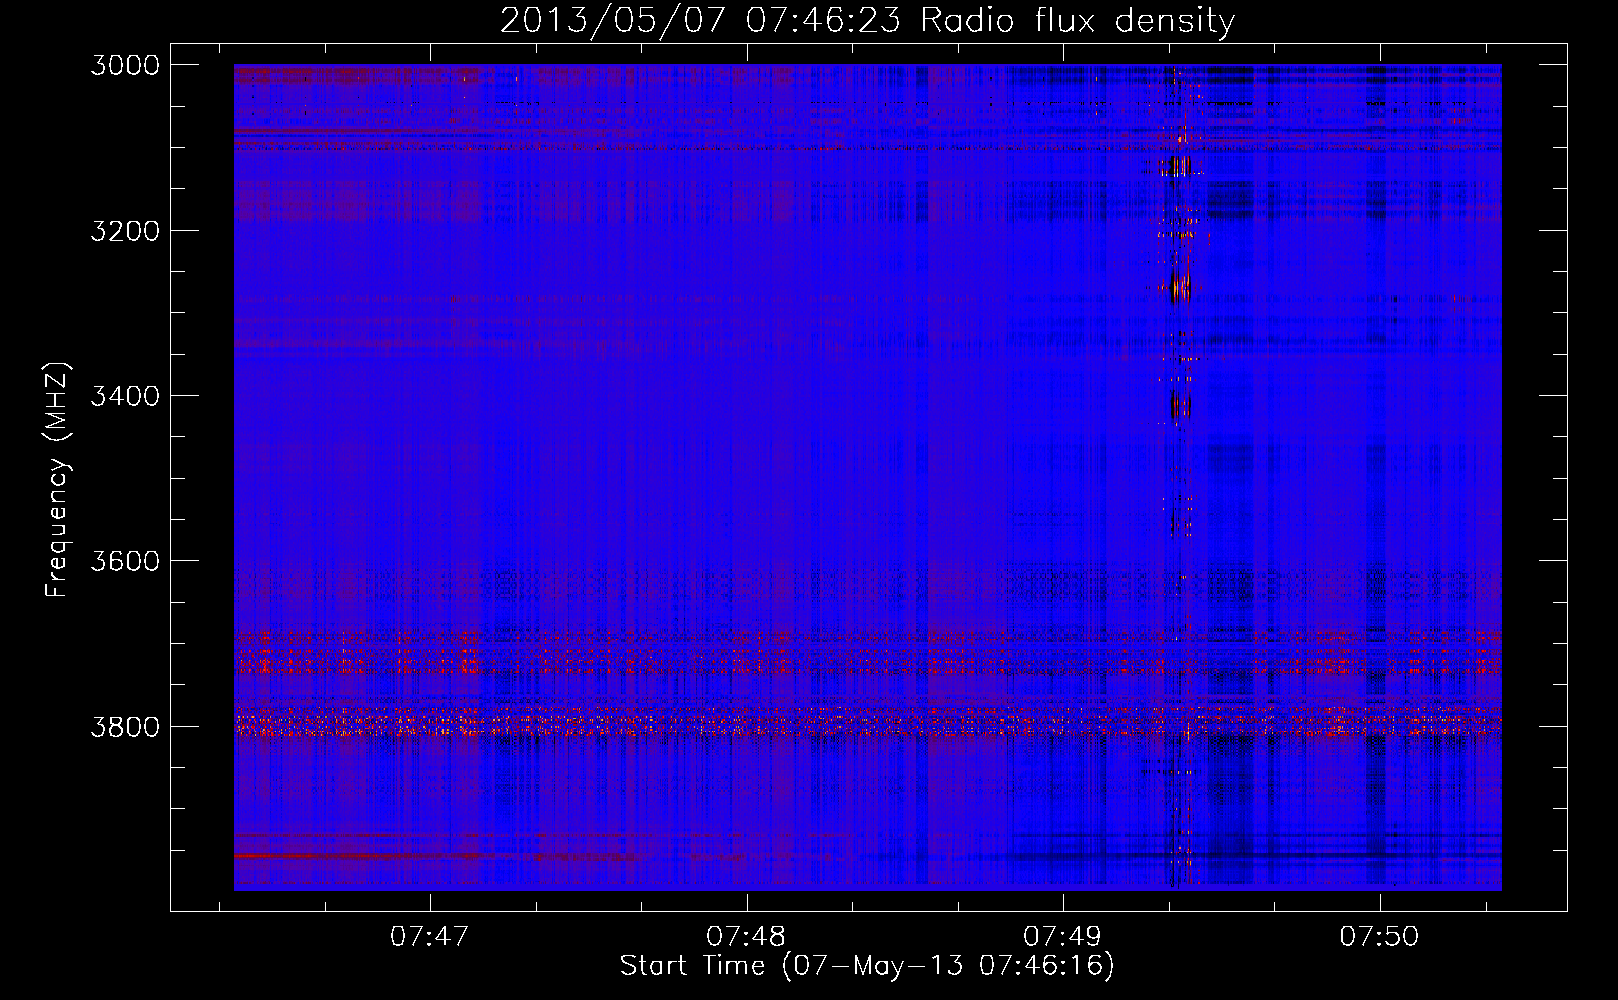Click the 07:50 time axis label
This screenshot has height=1000, width=1618.
click(1379, 936)
